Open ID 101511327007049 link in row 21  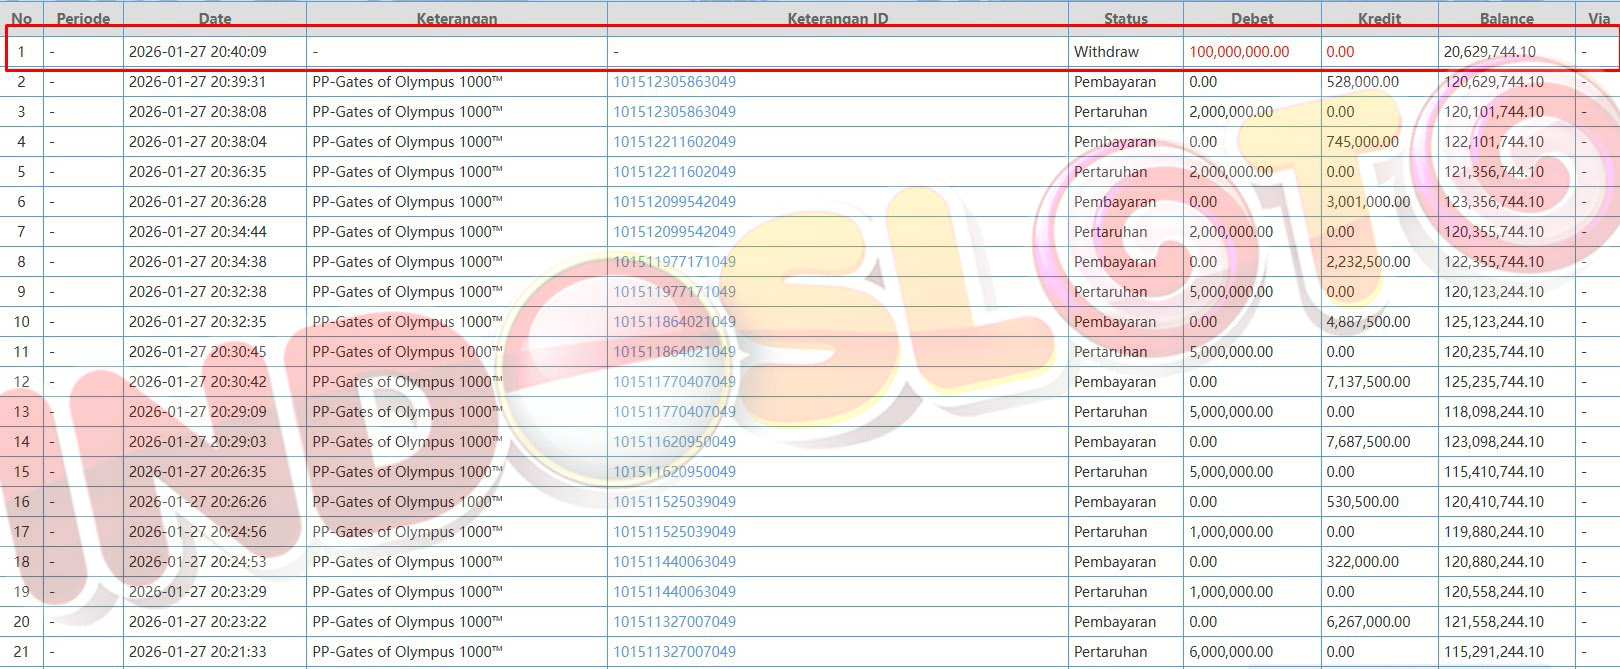674,652
